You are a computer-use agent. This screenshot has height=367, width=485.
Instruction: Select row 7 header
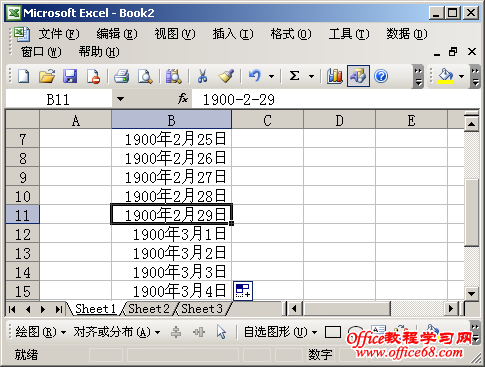23,139
